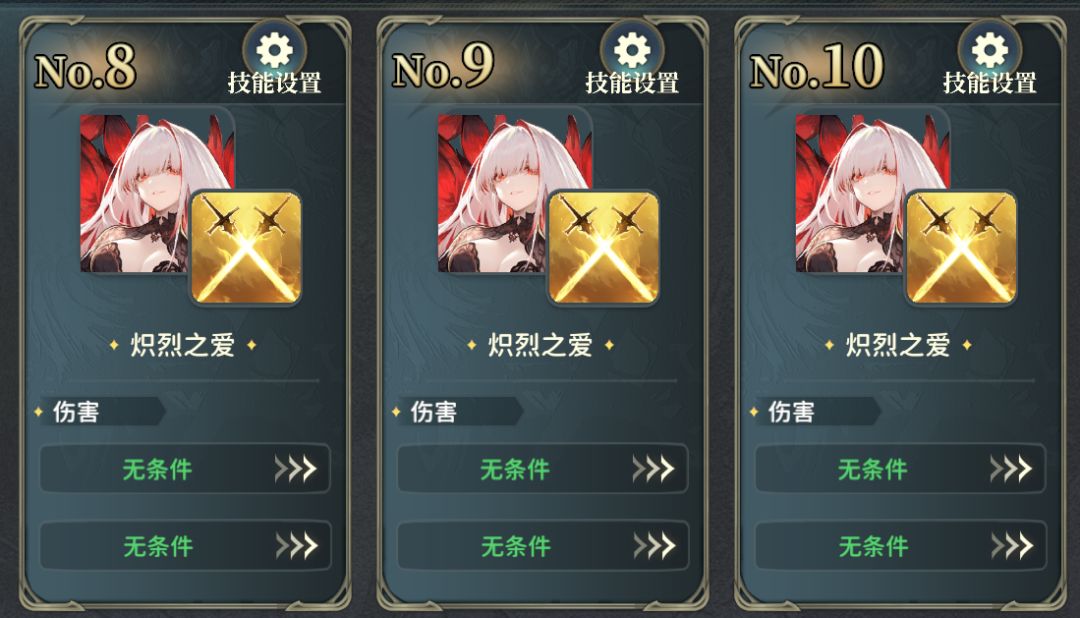Image resolution: width=1080 pixels, height=618 pixels.
Task: Expand first 无条件 condition in No.10
Action: coord(900,469)
